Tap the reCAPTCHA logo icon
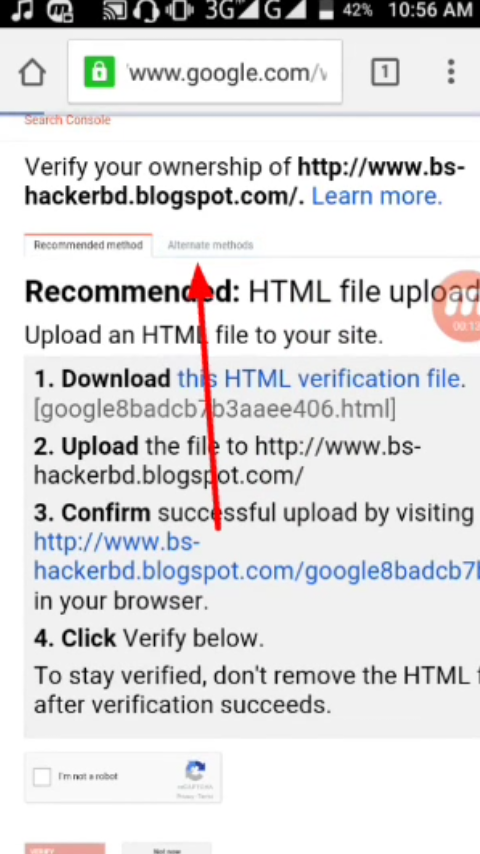The image size is (480, 854). pyautogui.click(x=195, y=771)
